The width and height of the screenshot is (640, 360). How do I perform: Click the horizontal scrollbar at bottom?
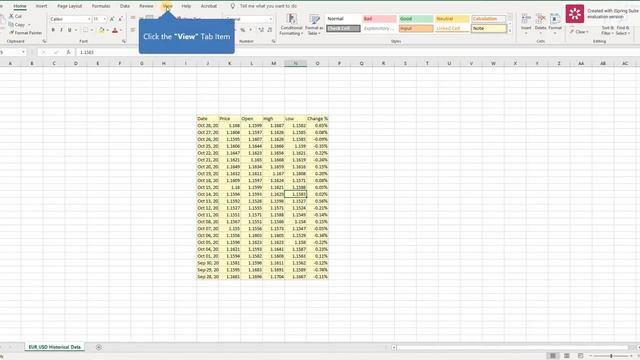pyautogui.click(x=512, y=347)
